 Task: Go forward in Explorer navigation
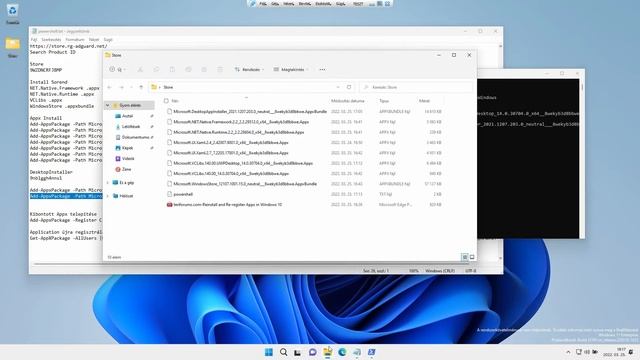pyautogui.click(x=121, y=87)
